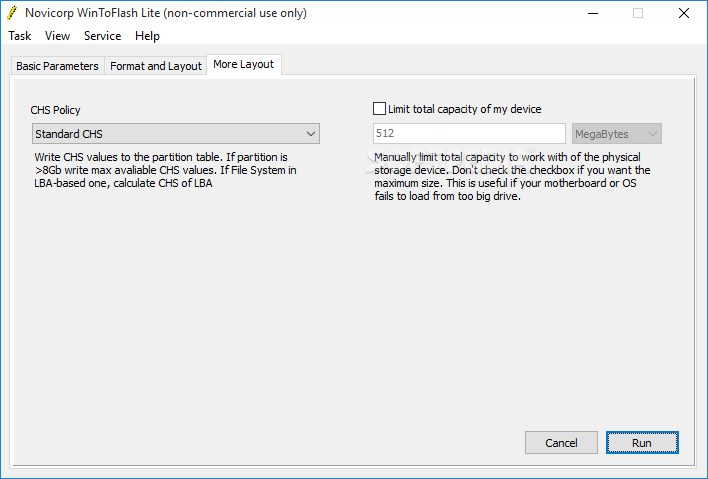Click the Run button
Image resolution: width=708 pixels, height=479 pixels.
point(642,442)
